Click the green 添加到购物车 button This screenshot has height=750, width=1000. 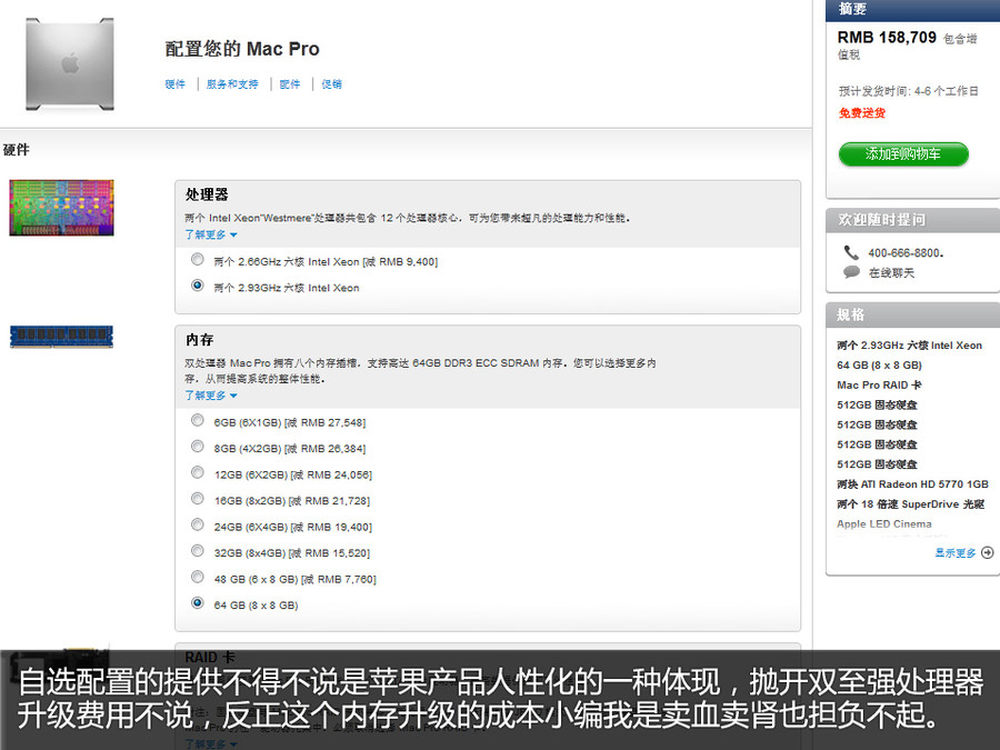903,154
